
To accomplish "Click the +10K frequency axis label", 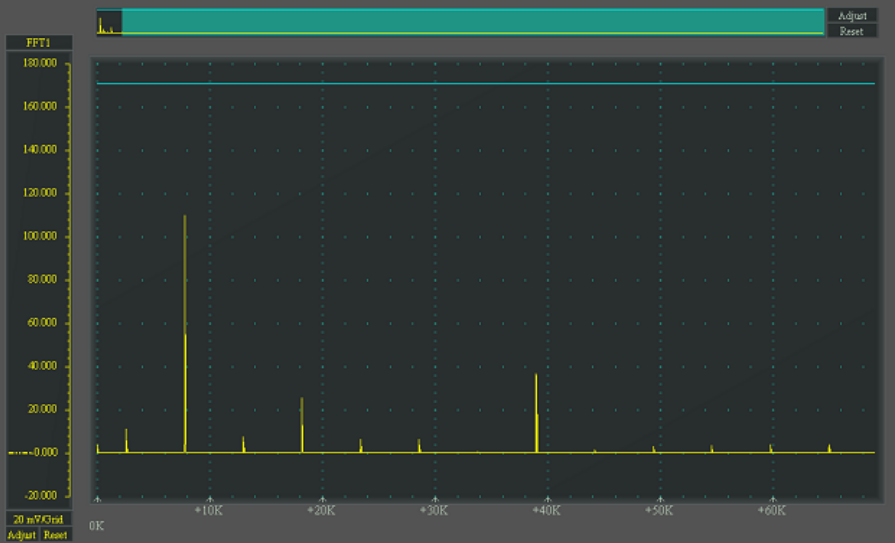I will 208,510.
